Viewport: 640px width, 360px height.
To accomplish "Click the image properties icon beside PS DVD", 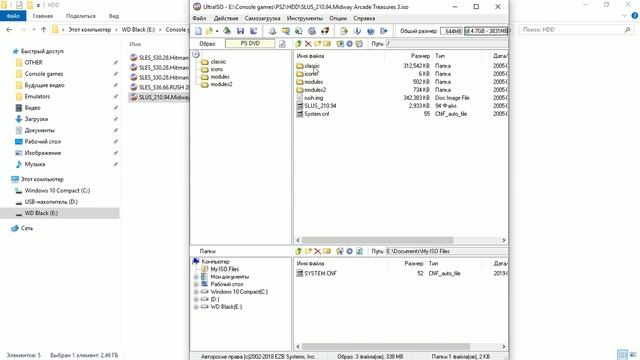I will tap(282, 44).
